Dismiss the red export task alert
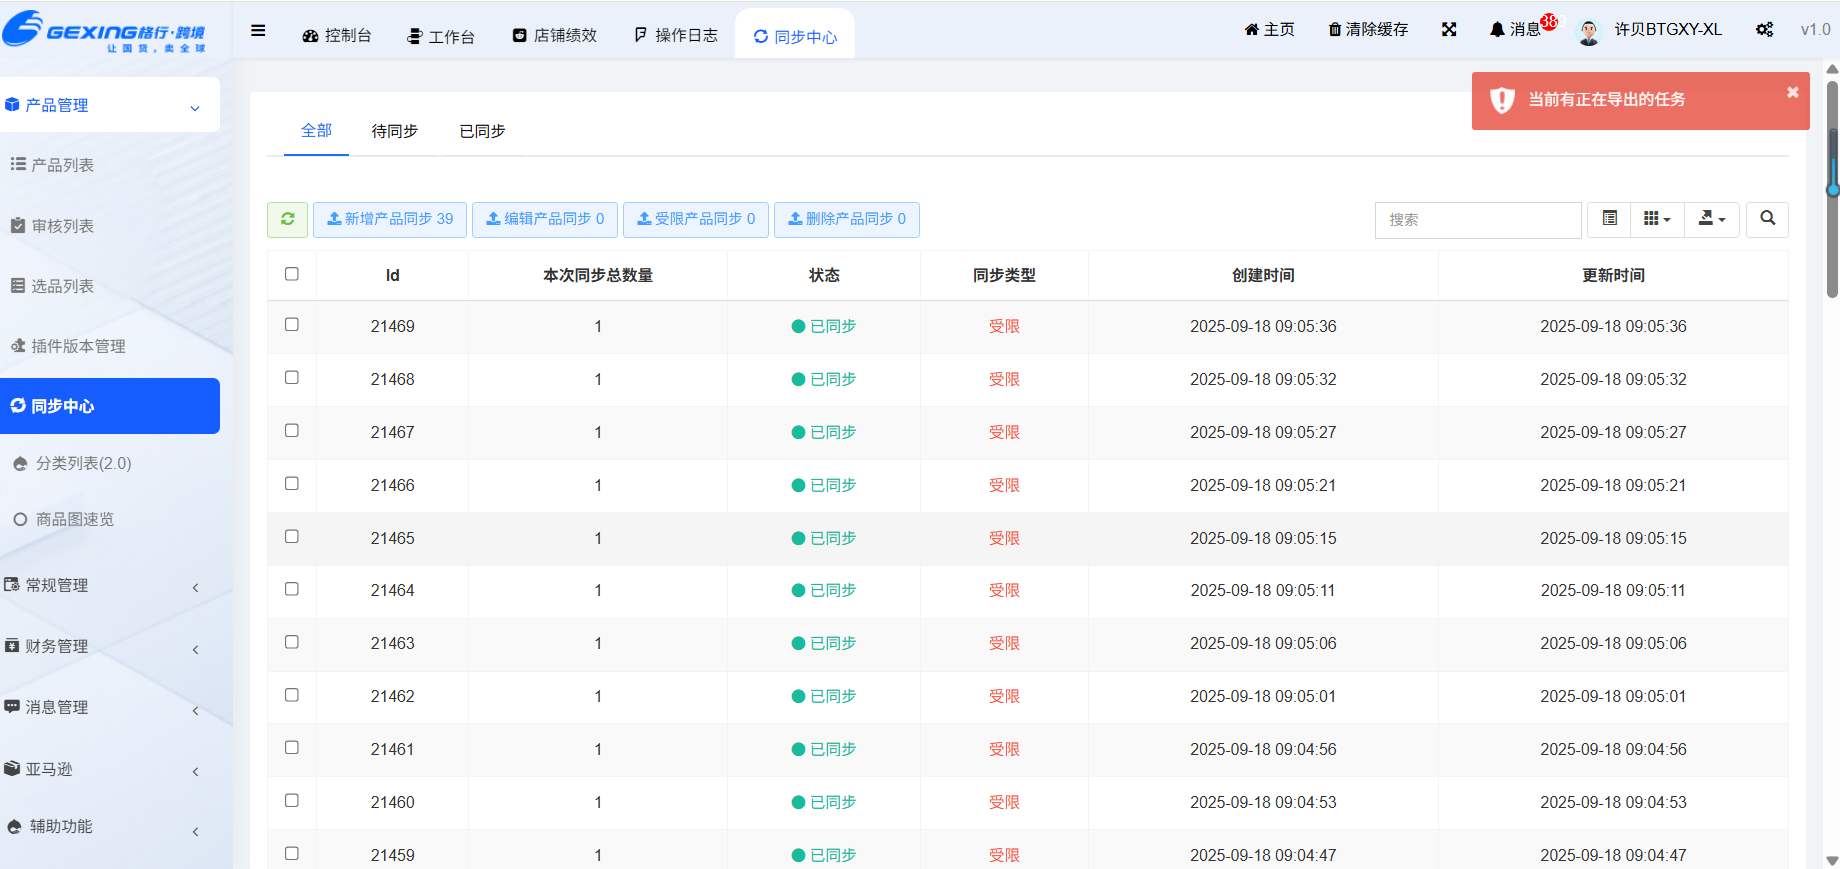The image size is (1840, 869). 1792,92
